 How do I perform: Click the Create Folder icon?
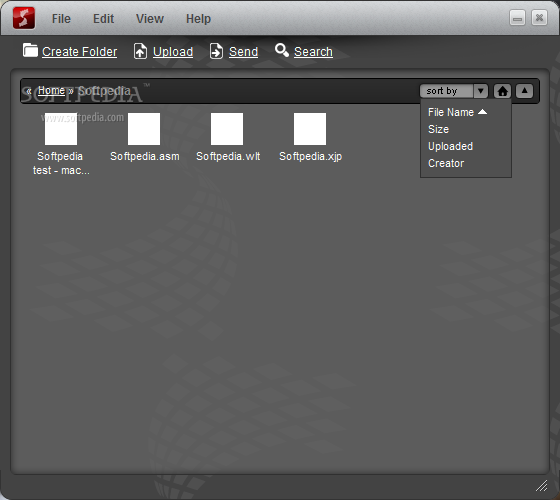click(x=30, y=50)
